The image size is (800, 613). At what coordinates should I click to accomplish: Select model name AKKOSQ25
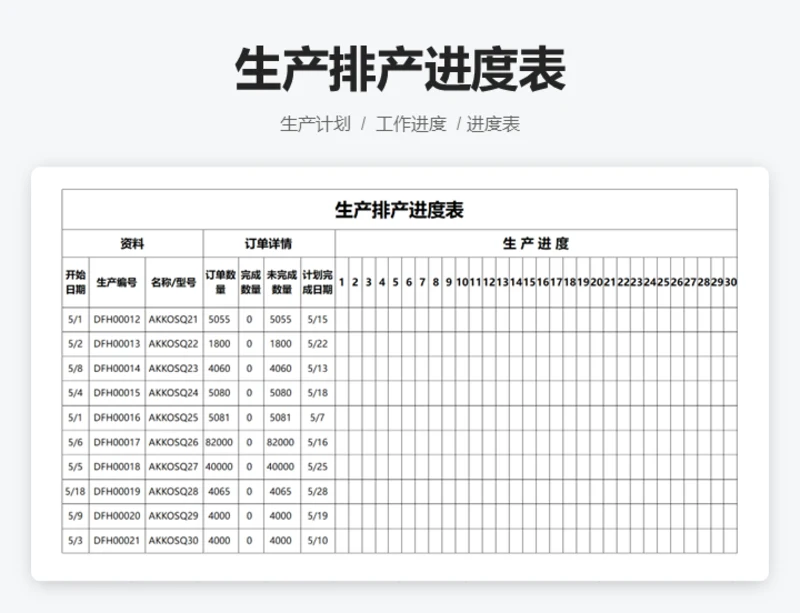[x=173, y=418]
